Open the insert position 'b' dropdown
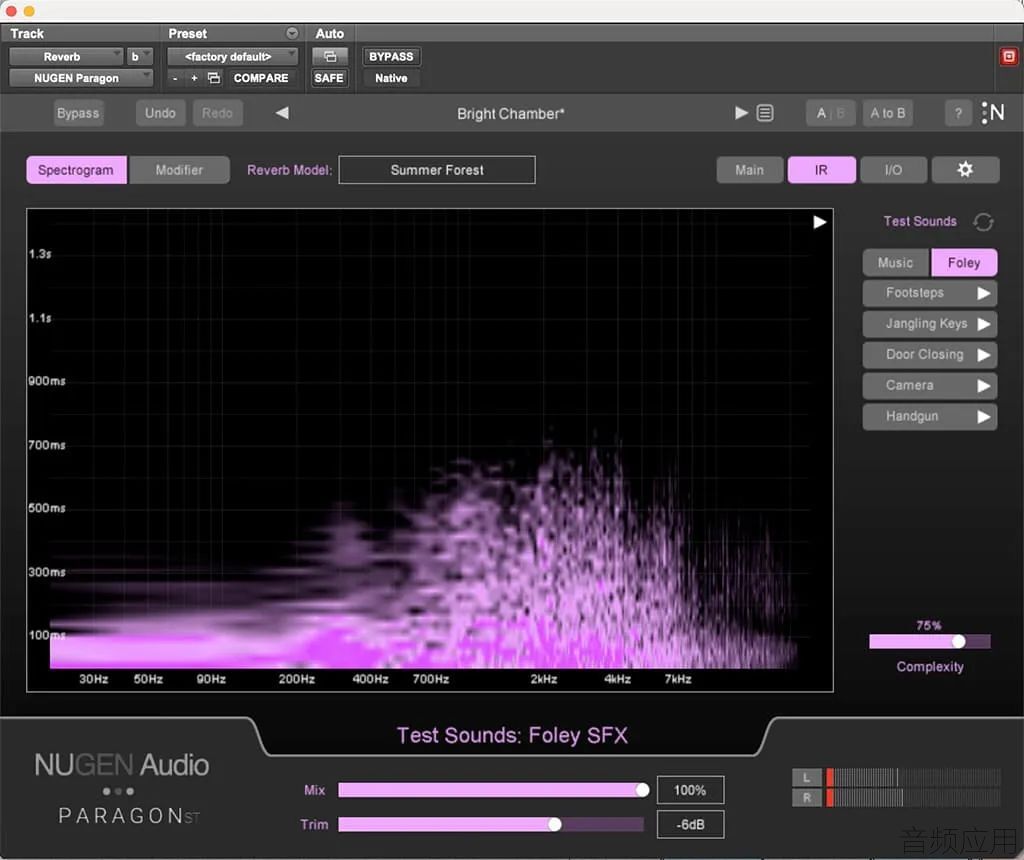Screen dimensions: 1024x860 tap(139, 57)
